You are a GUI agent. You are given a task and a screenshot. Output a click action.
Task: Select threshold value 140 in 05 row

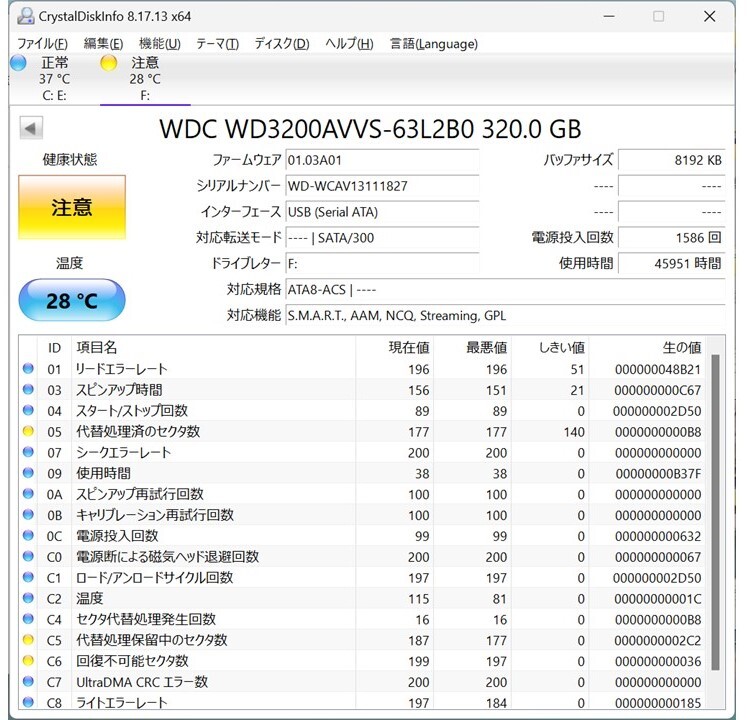pyautogui.click(x=574, y=432)
